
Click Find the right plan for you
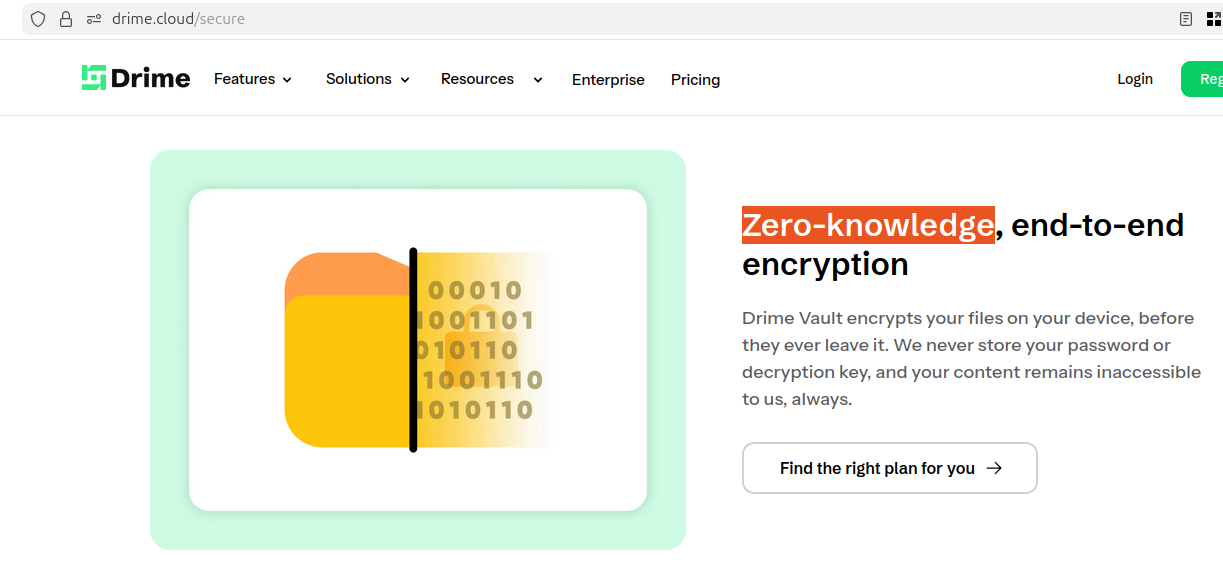(877, 468)
